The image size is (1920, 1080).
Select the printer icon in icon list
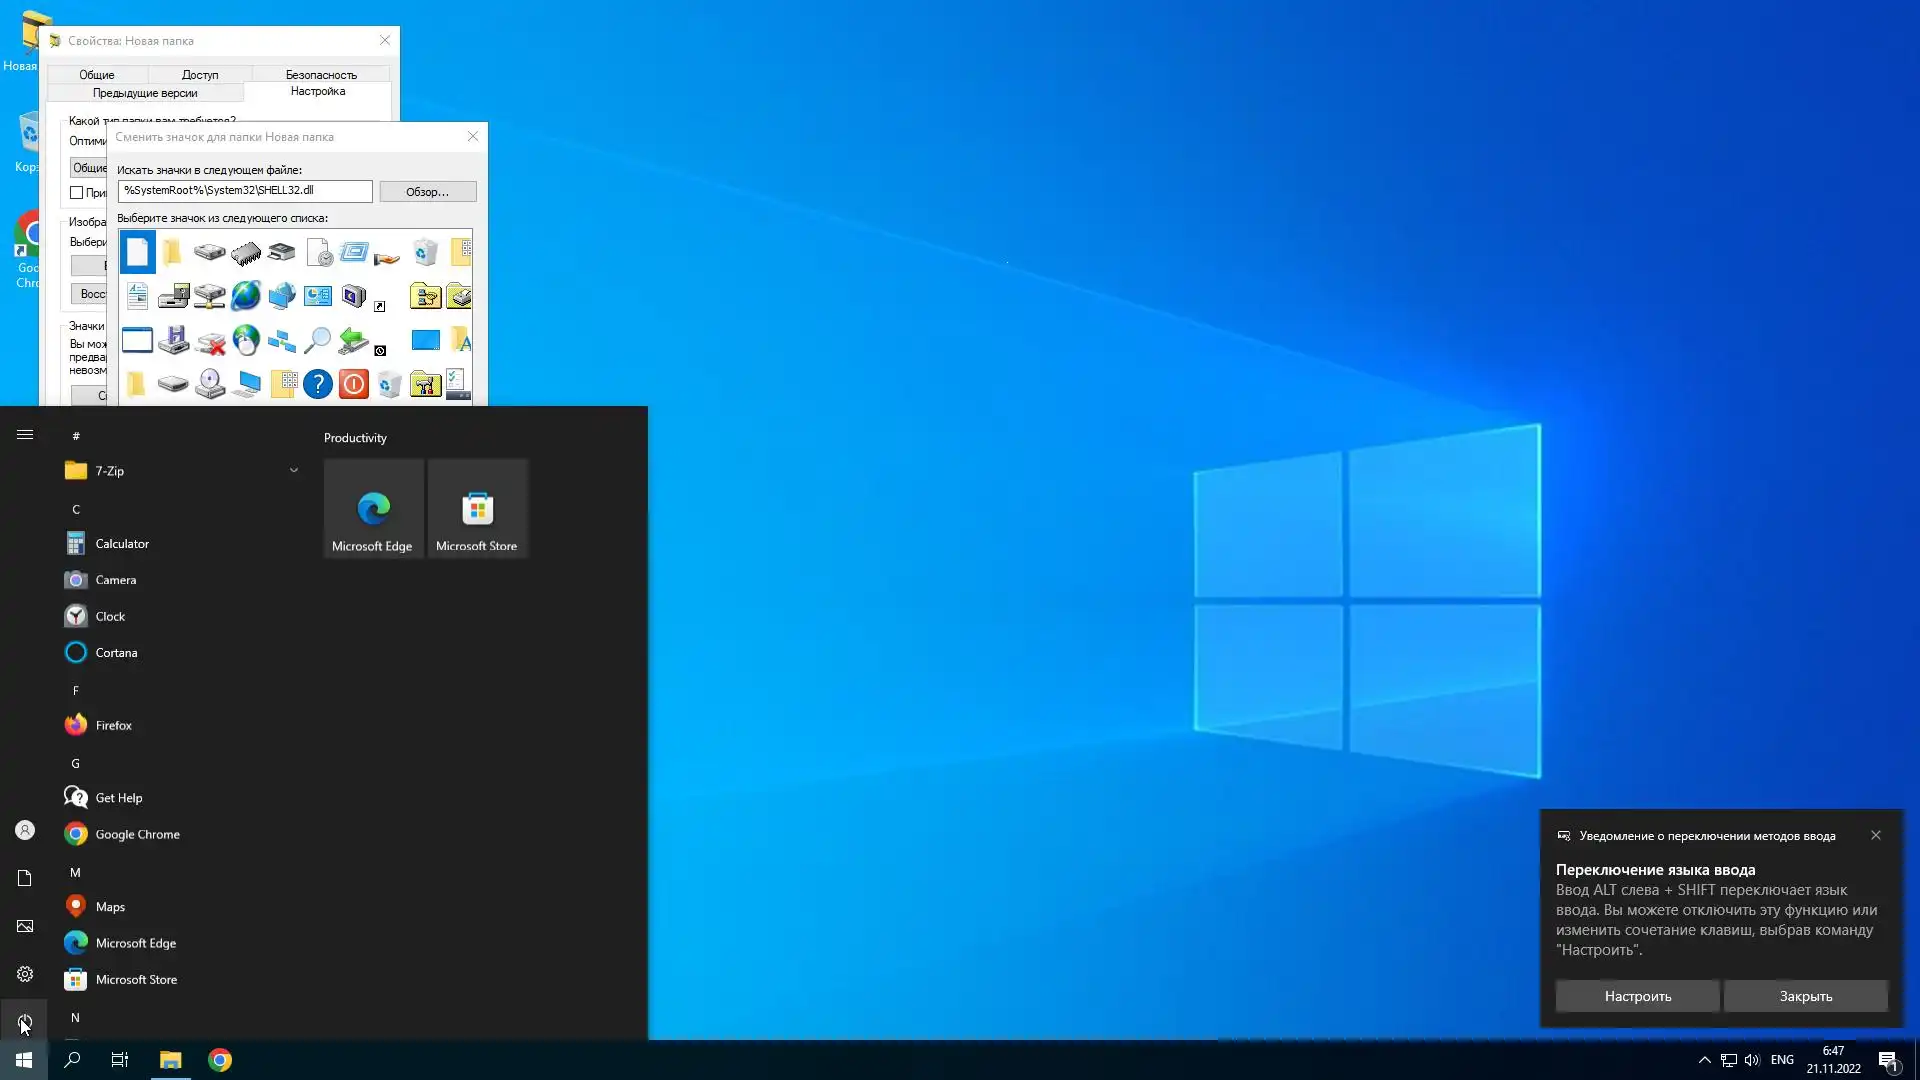coord(282,252)
